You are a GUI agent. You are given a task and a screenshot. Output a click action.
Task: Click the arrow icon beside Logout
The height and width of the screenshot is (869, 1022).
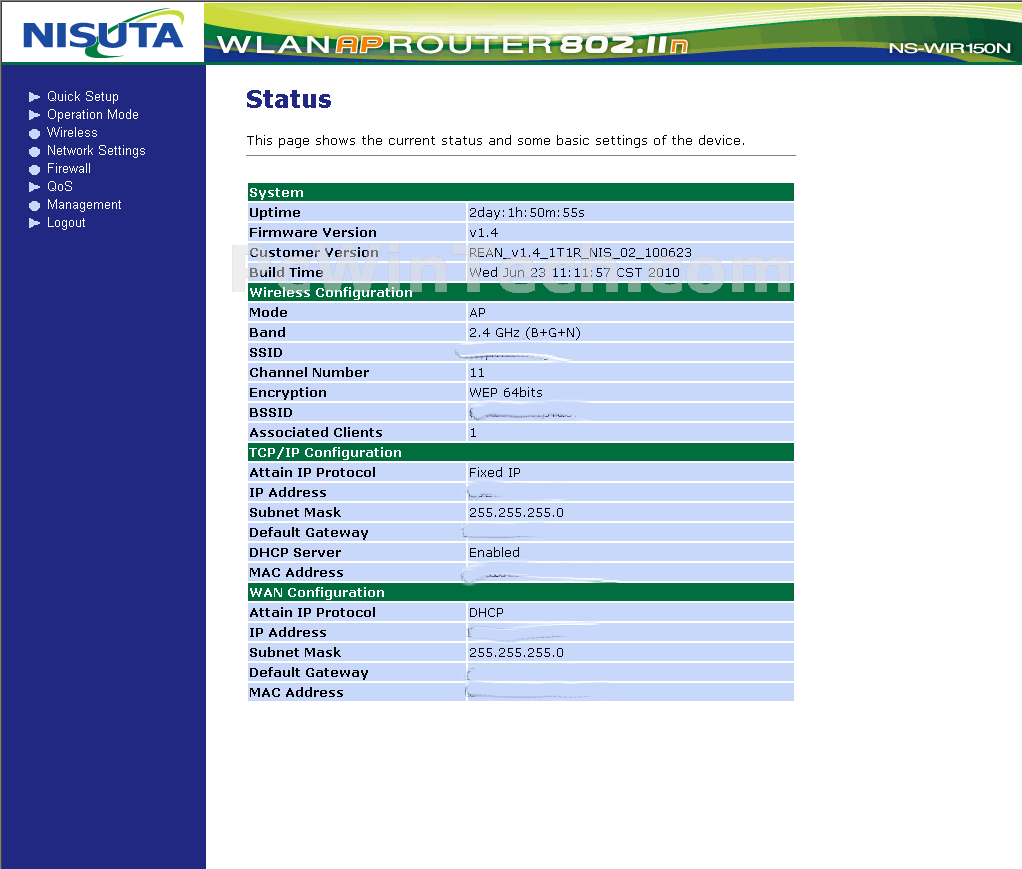coord(35,223)
